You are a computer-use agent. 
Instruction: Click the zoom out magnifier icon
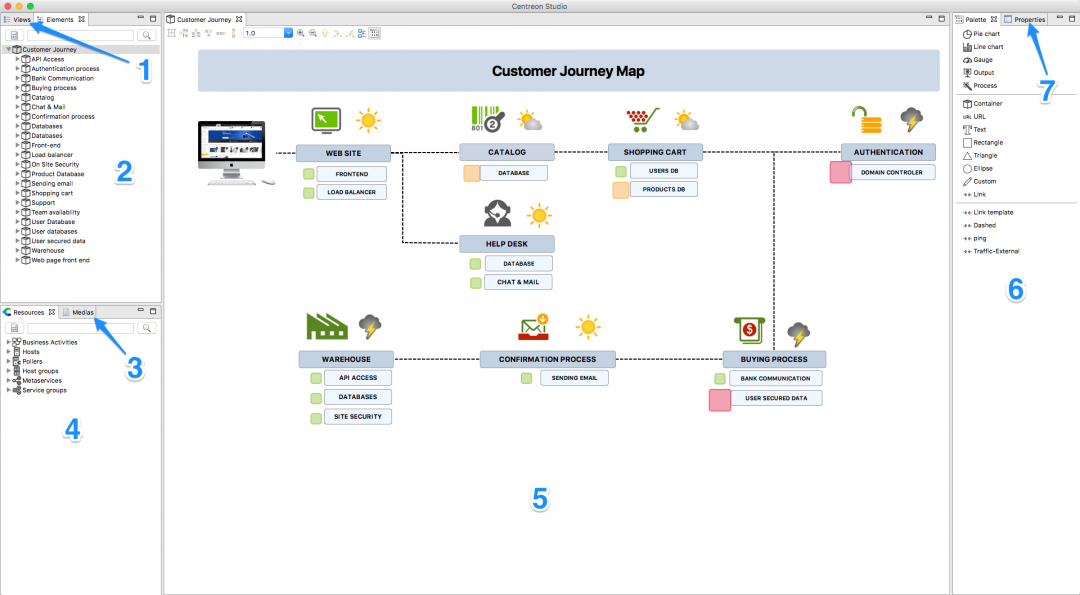313,33
